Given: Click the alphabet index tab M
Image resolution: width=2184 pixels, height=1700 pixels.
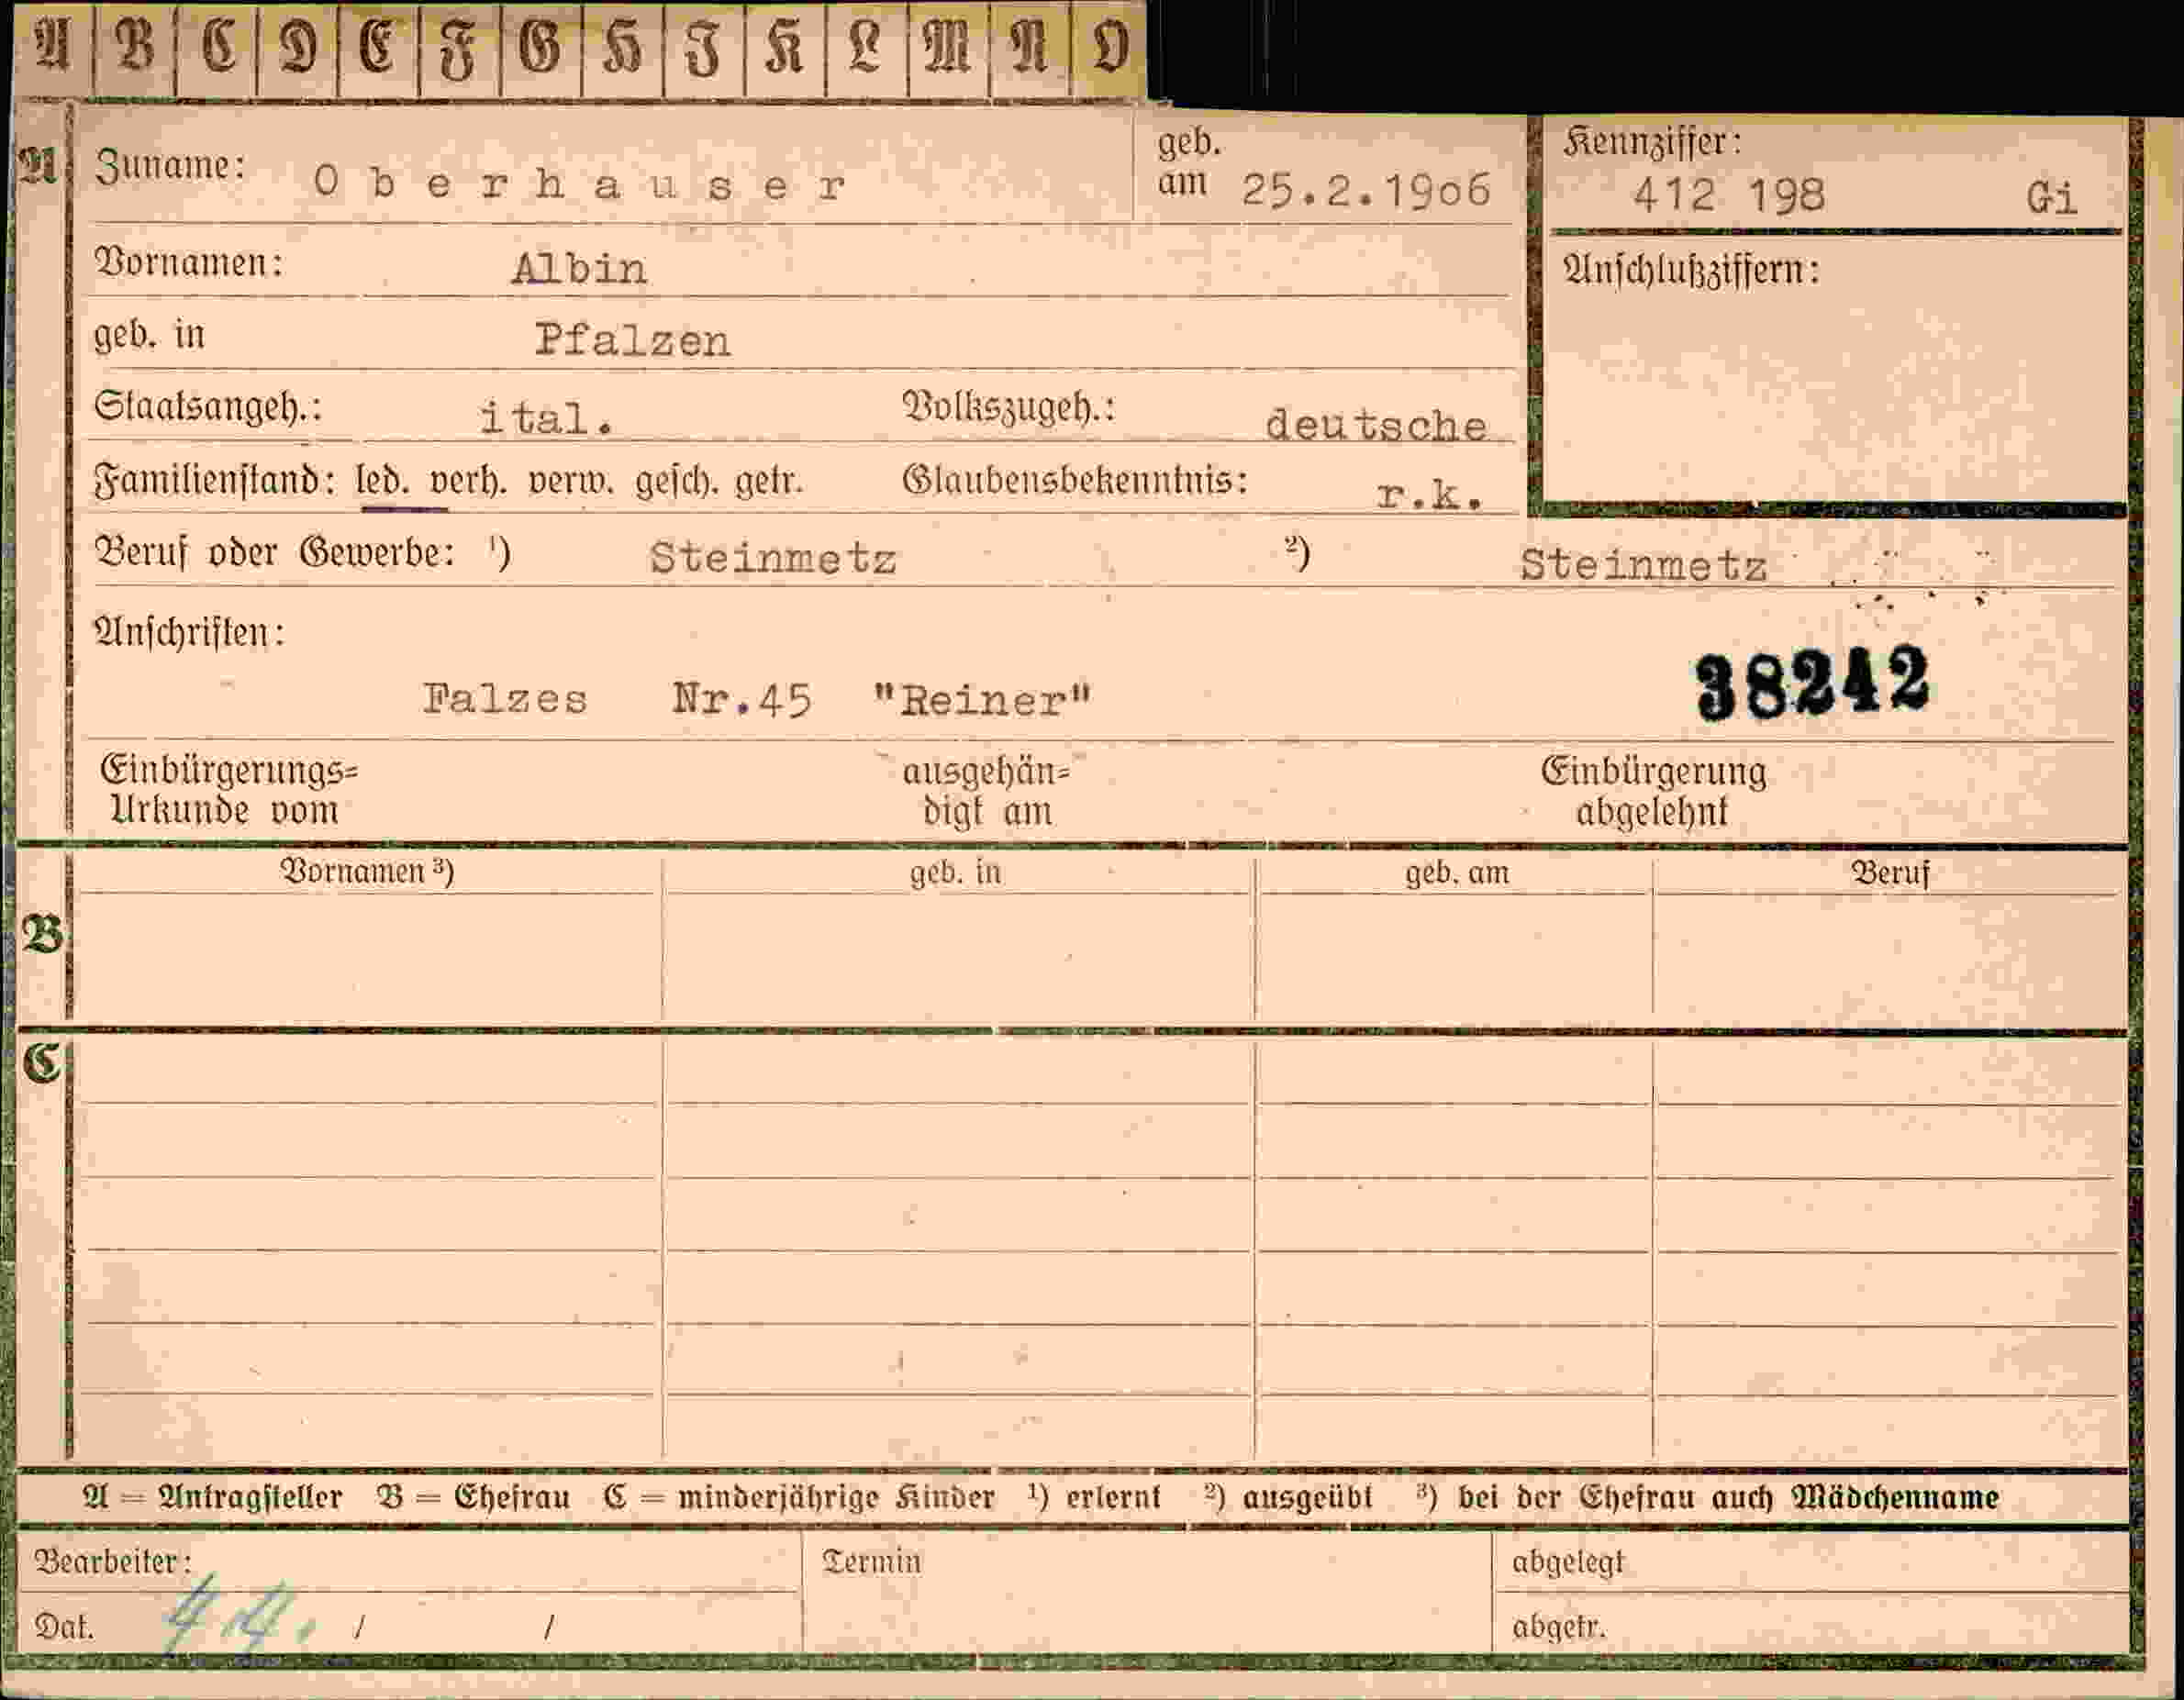Looking at the screenshot, I should click(947, 48).
